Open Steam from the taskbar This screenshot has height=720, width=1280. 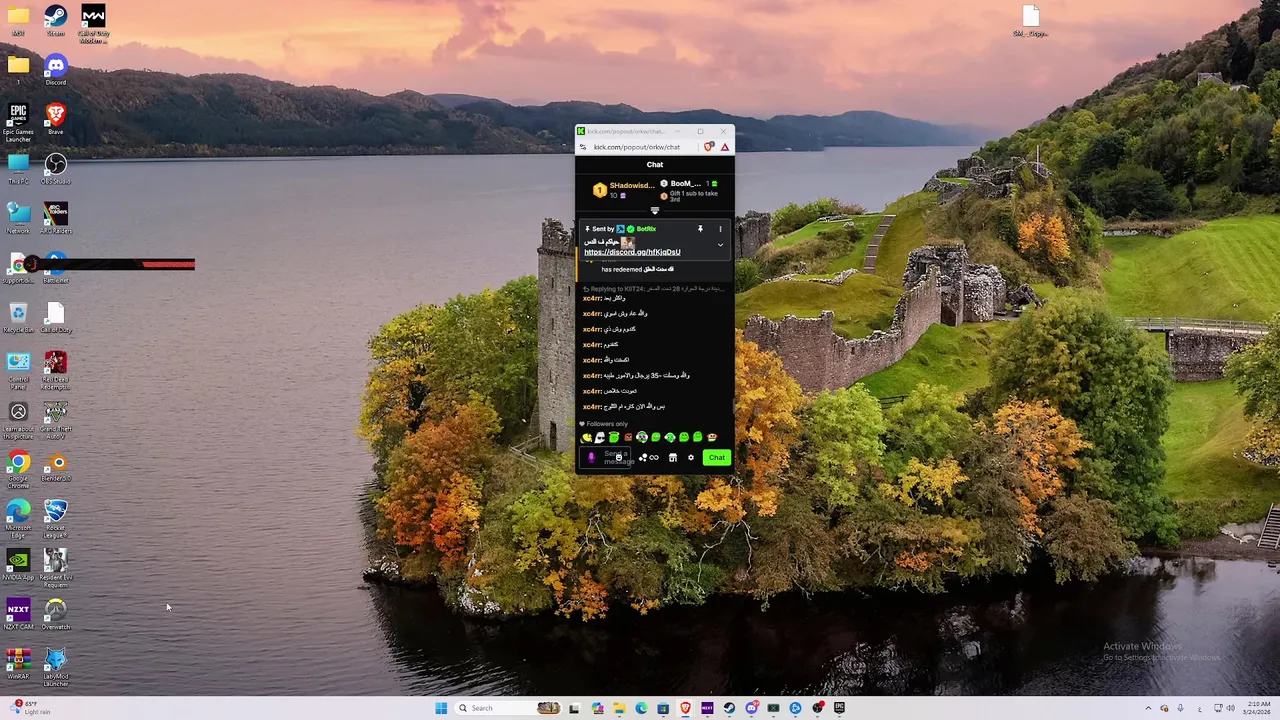[729, 708]
